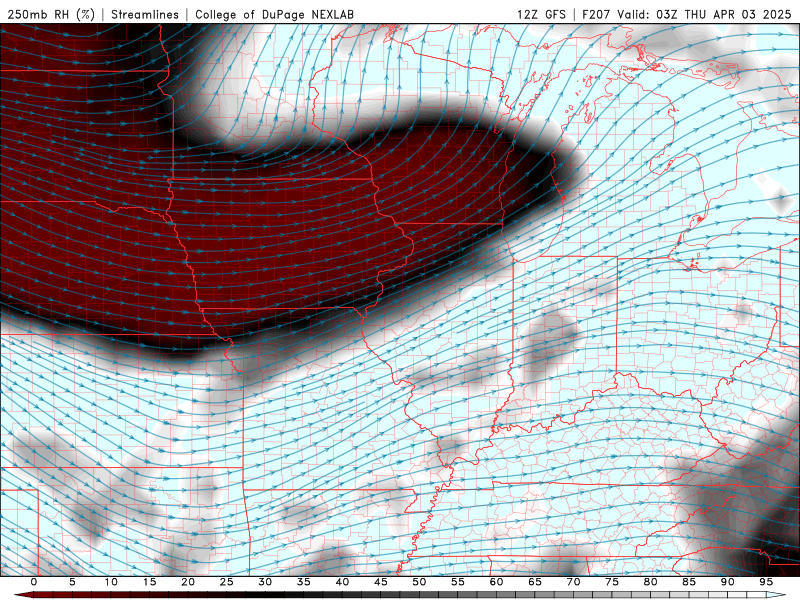This screenshot has height=600, width=800.
Task: Click the 'F207' forecast hour text
Action: [x=596, y=14]
